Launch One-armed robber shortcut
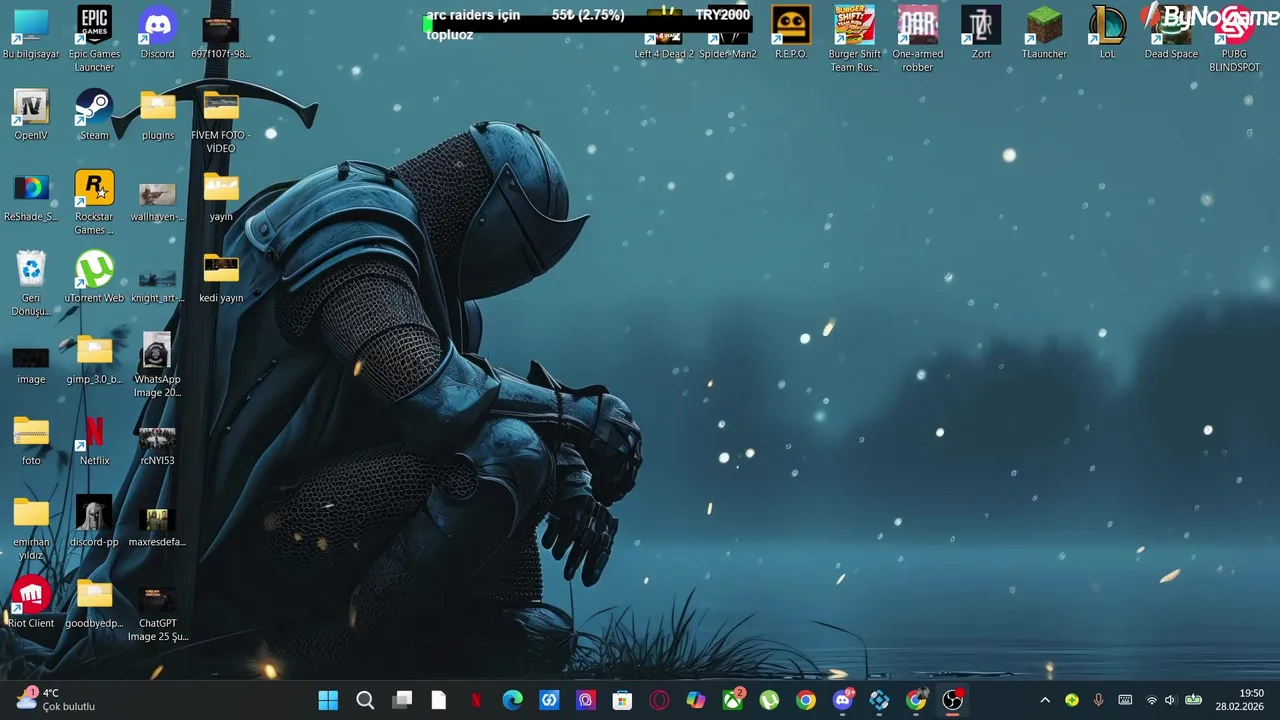The height and width of the screenshot is (720, 1280). coord(917,39)
